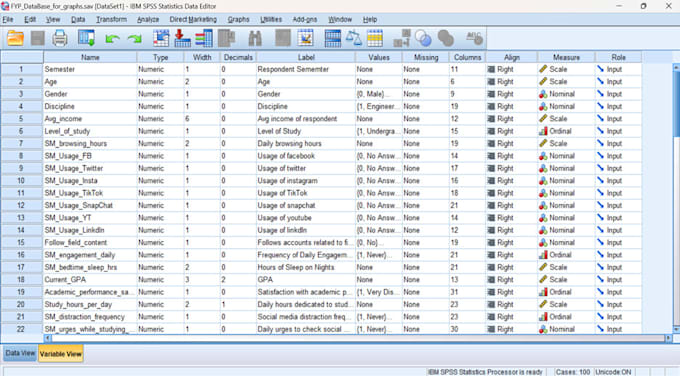Select the name cell SM_browsing_hours
Screen dimensions: 680x376
pyautogui.click(x=90, y=144)
